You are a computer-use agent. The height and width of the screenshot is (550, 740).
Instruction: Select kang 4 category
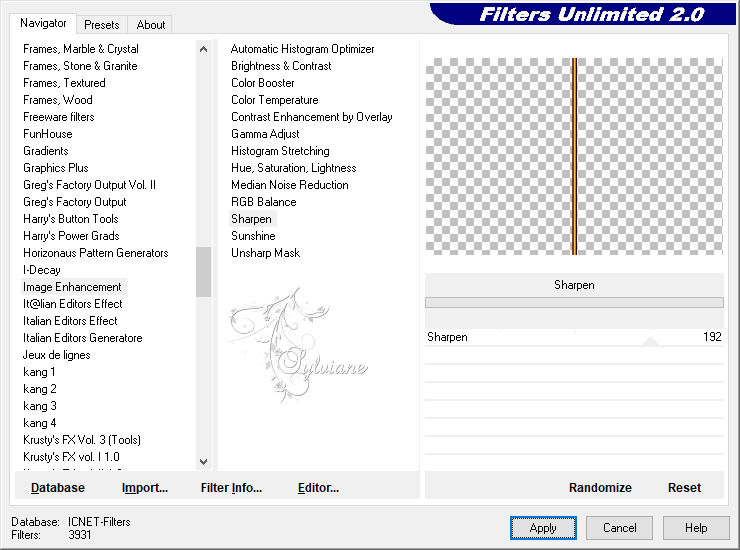pyautogui.click(x=40, y=423)
